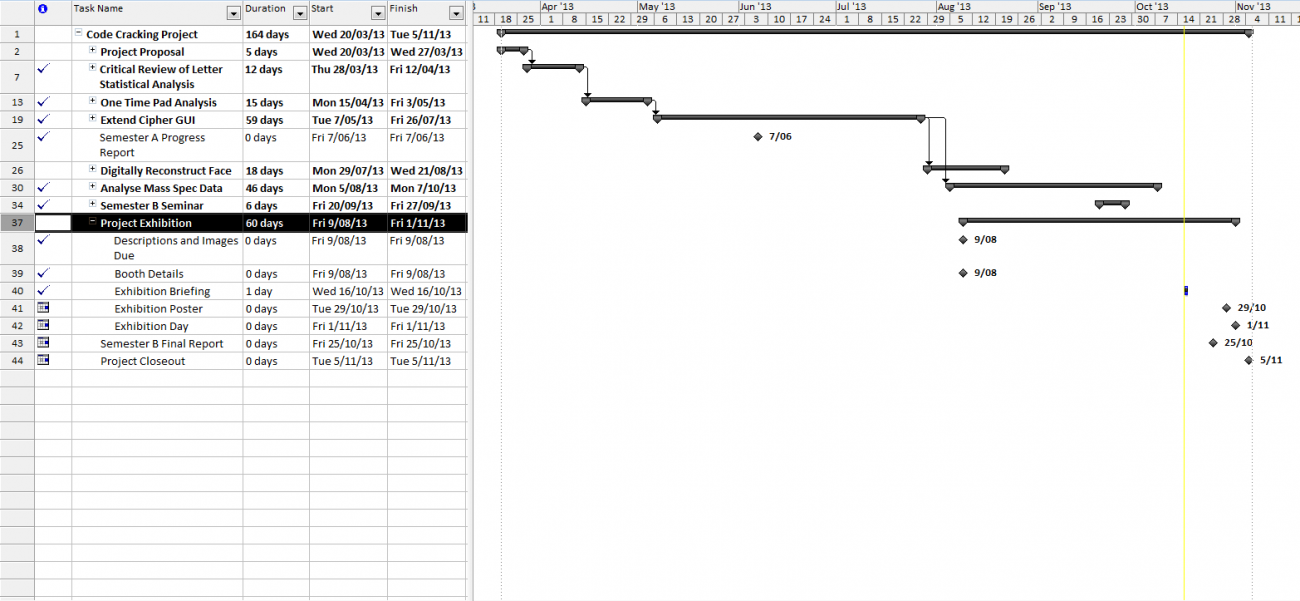Select the 25/10 Final Report milestone marker
This screenshot has width=1300, height=601.
(x=1213, y=342)
